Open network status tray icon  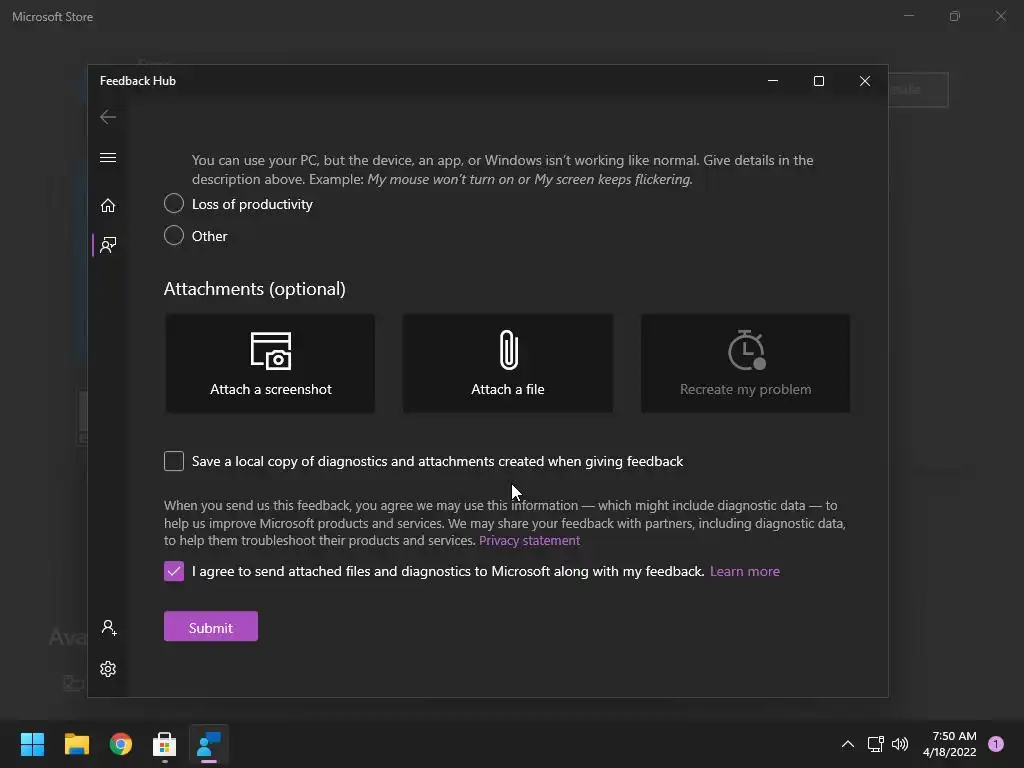pyautogui.click(x=875, y=744)
